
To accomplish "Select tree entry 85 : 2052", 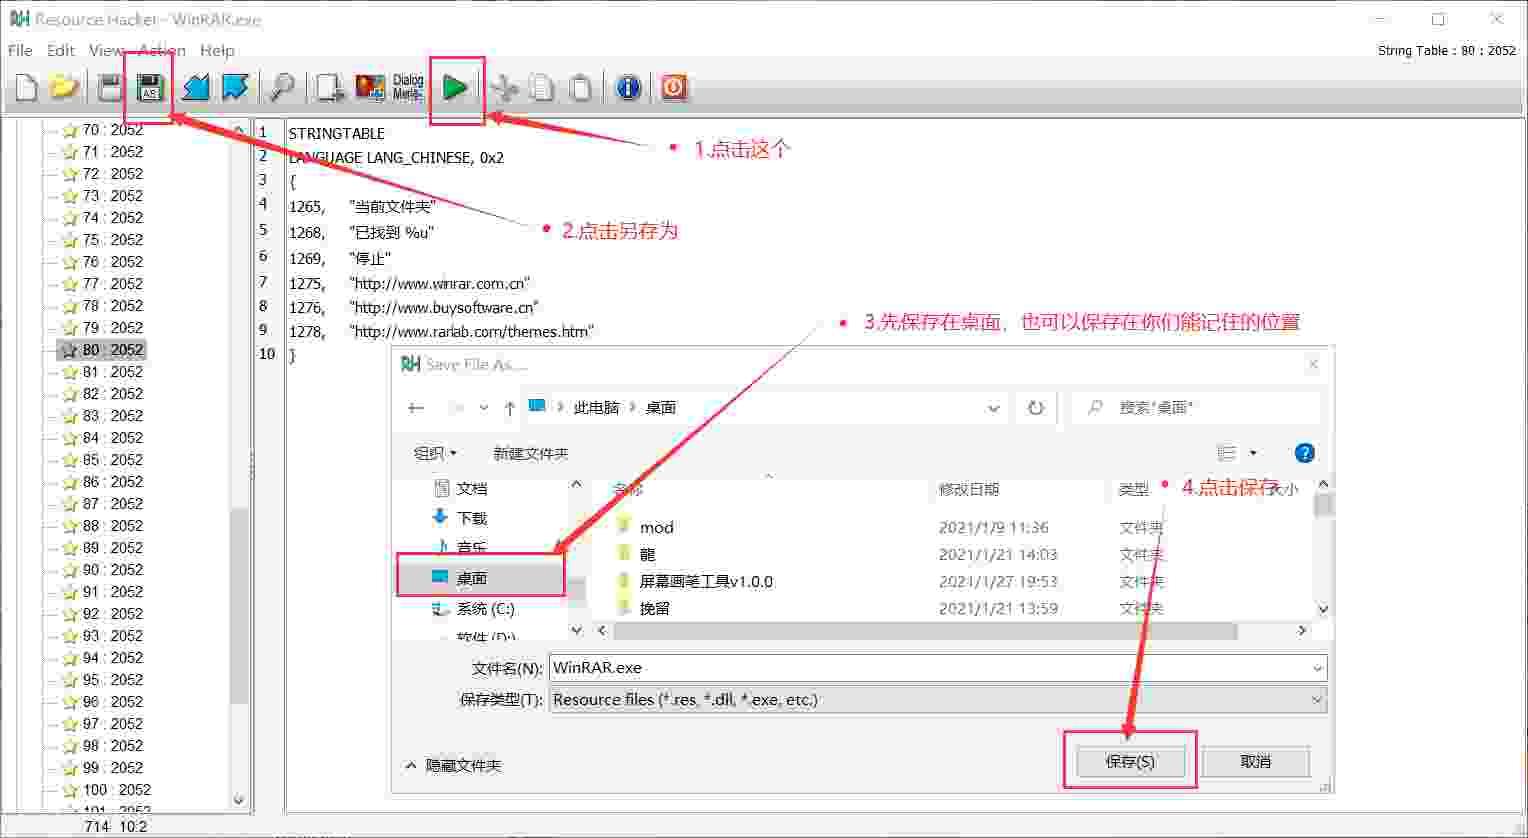I will click(112, 460).
